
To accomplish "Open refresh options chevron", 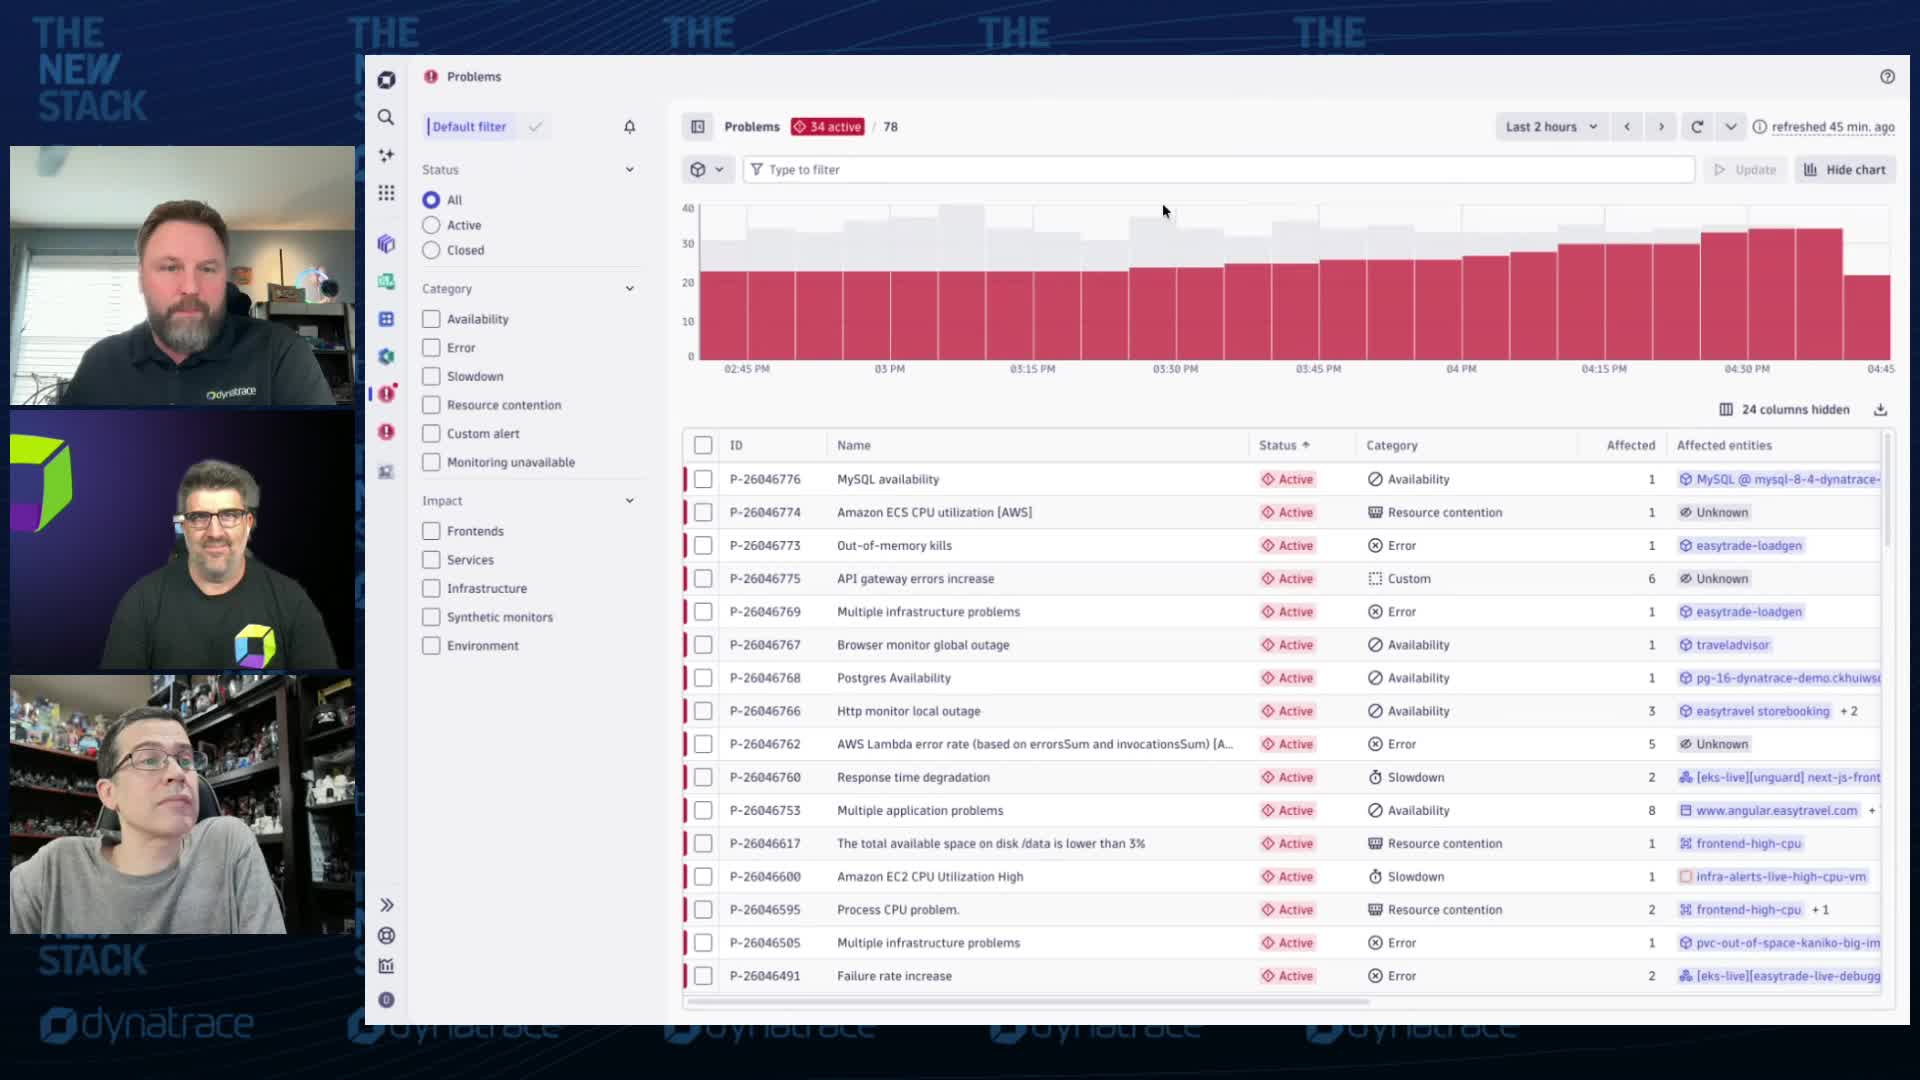I will point(1731,127).
